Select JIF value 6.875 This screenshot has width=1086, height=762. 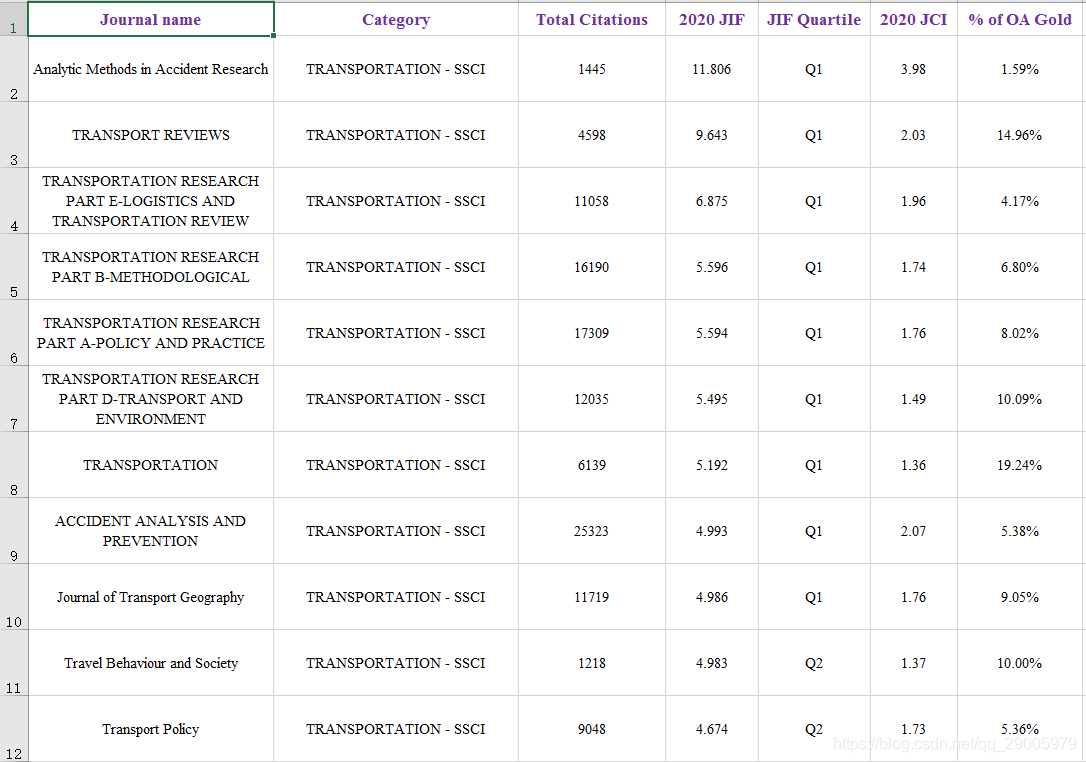coord(711,201)
